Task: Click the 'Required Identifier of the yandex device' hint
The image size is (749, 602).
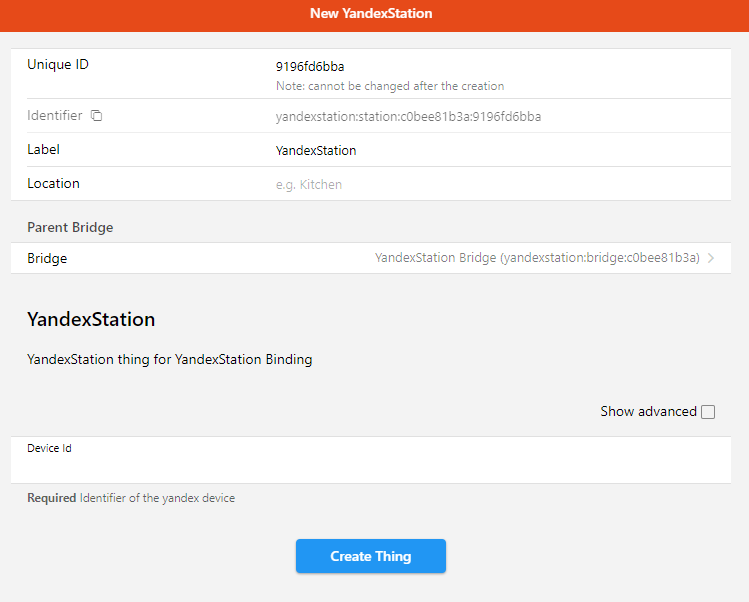Action: (131, 498)
